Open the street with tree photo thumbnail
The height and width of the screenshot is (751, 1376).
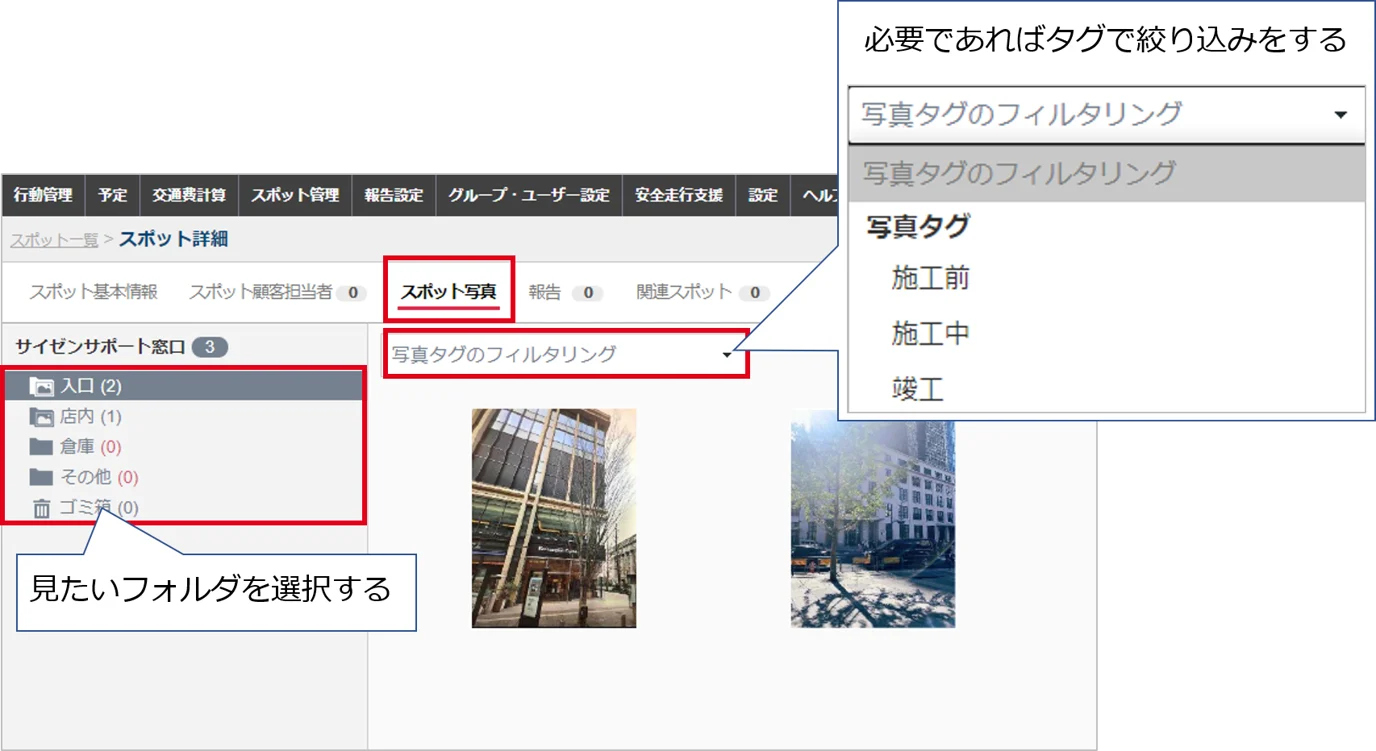(873, 524)
